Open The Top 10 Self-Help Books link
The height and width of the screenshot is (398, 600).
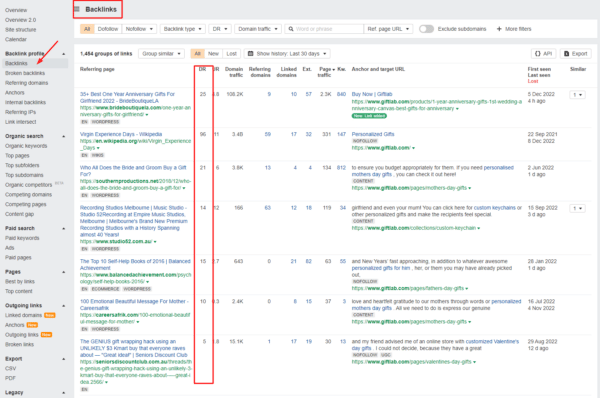tap(135, 264)
